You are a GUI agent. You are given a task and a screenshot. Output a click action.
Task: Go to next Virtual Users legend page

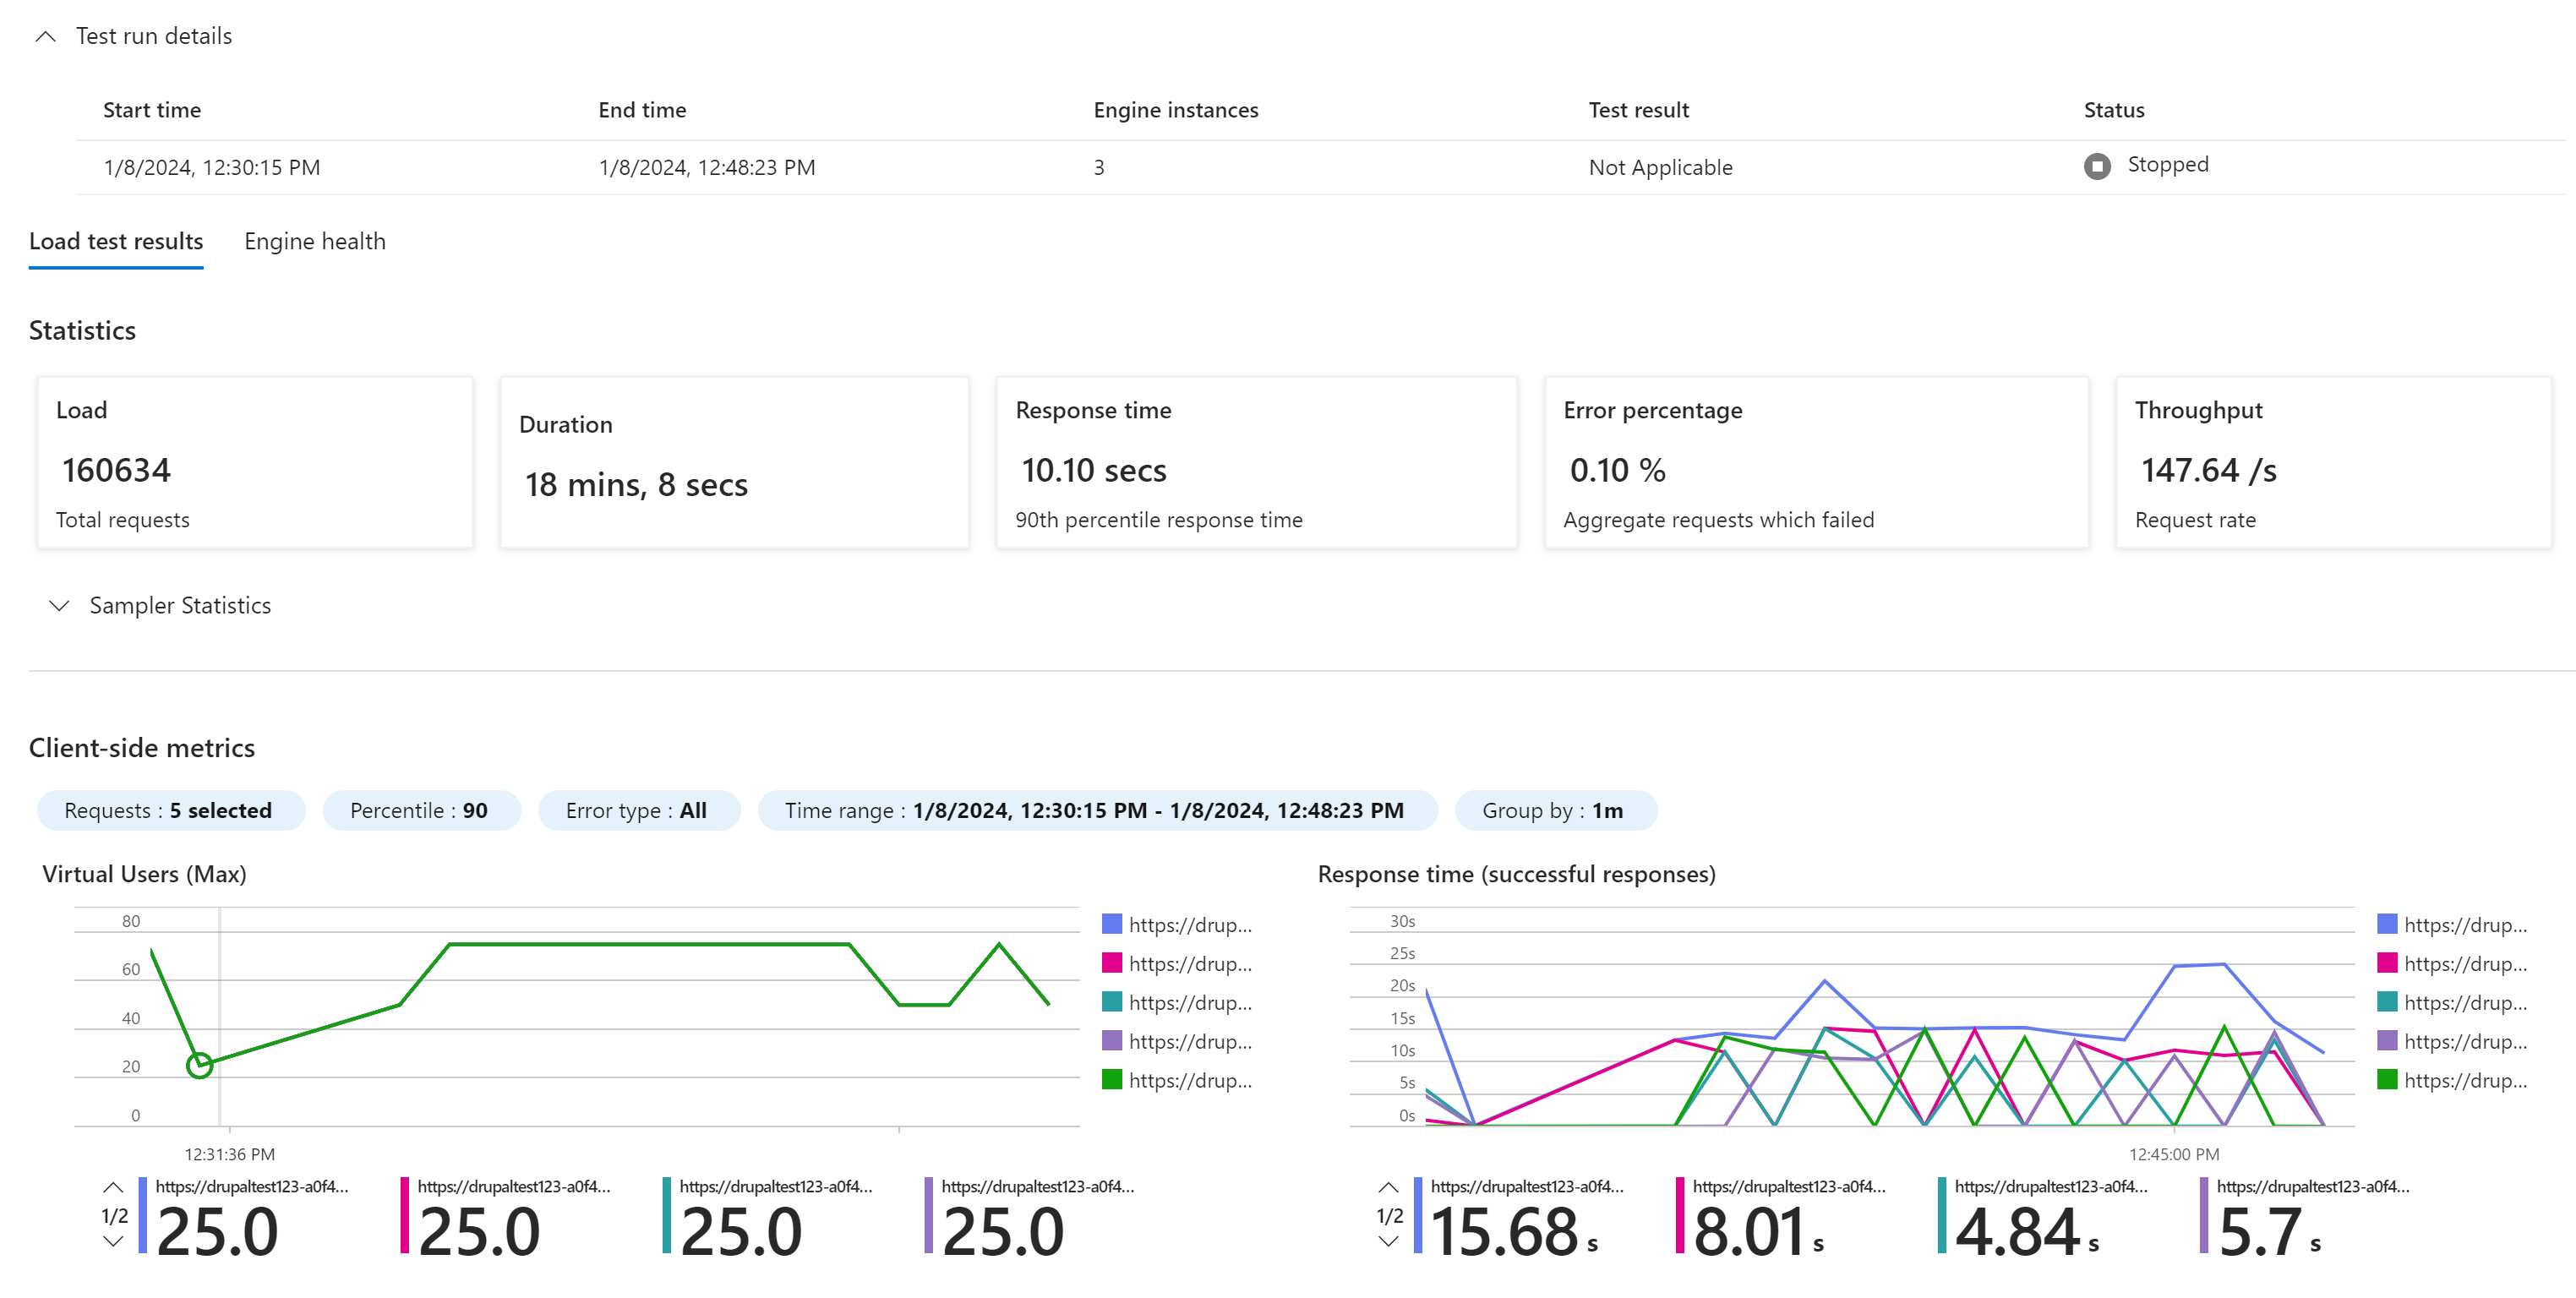click(113, 1242)
